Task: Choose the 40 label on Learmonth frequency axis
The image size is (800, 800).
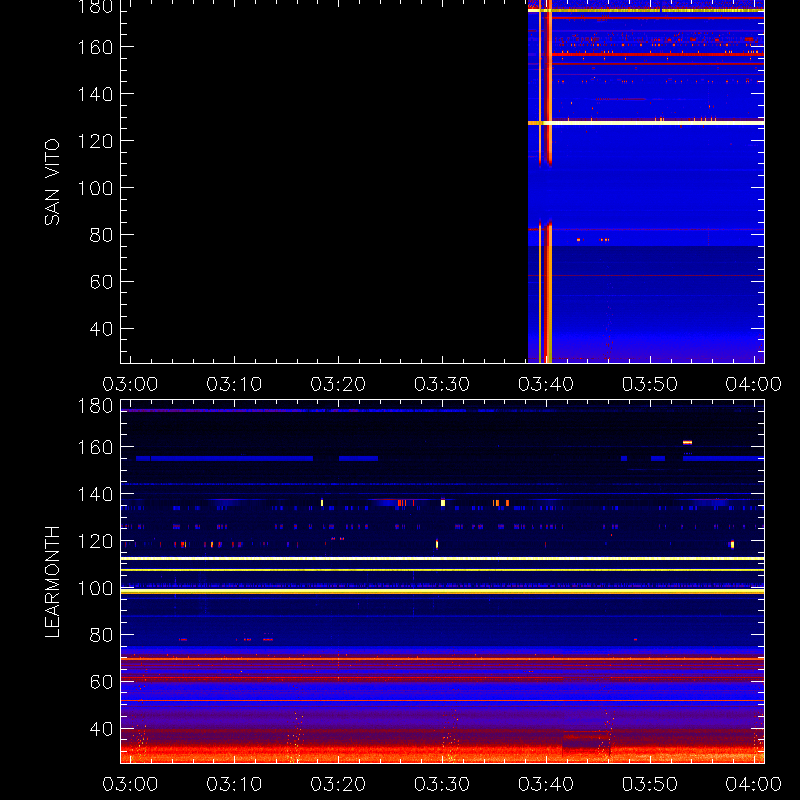Action: [x=102, y=729]
